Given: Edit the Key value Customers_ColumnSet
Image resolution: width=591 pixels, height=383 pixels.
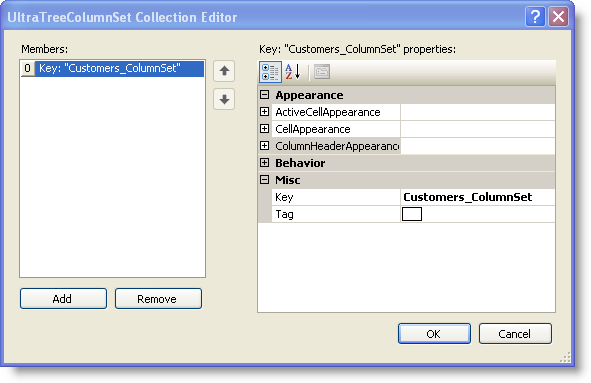Looking at the screenshot, I should [478, 197].
